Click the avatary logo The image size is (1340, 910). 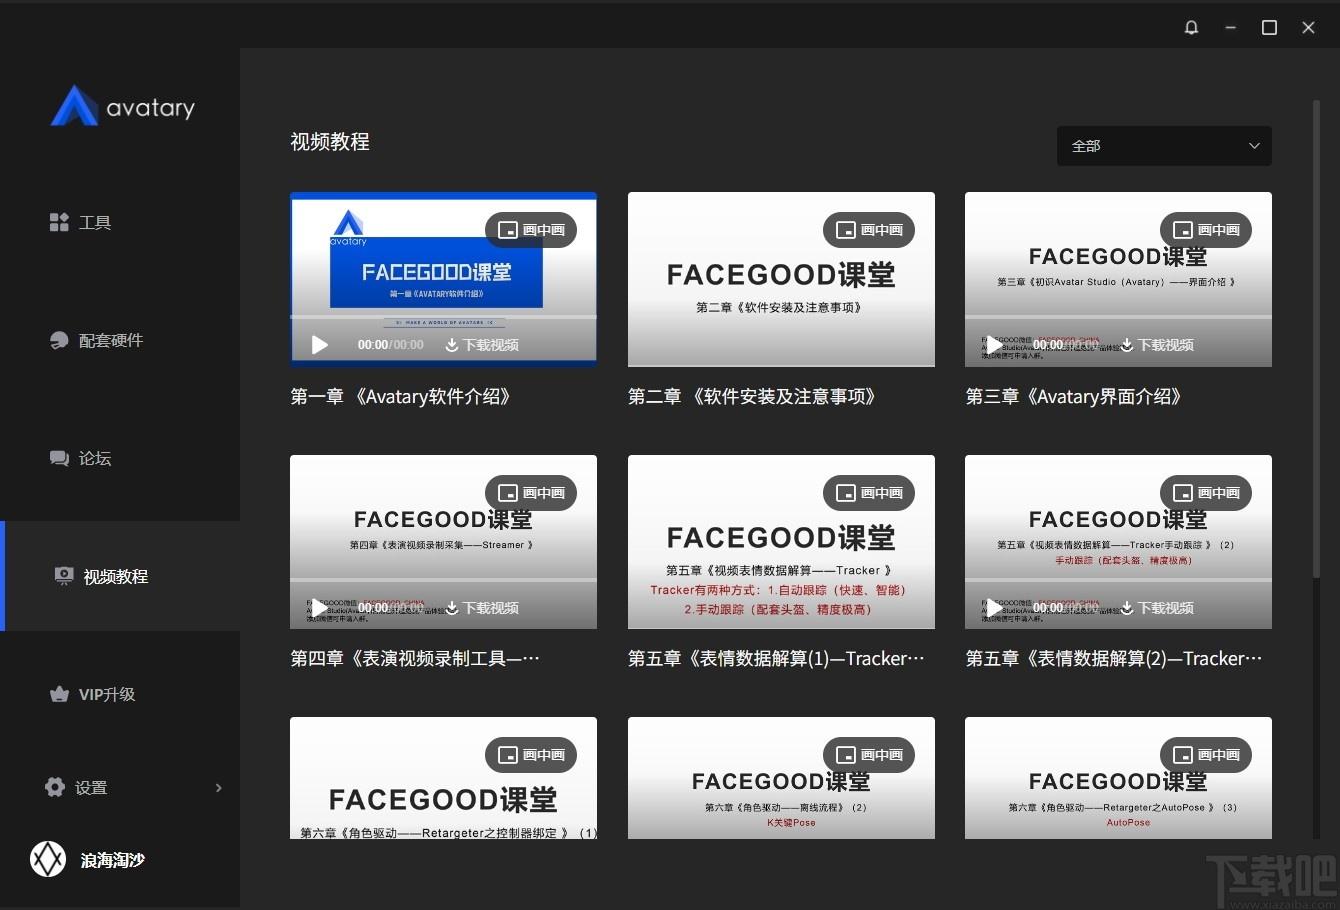pos(122,106)
